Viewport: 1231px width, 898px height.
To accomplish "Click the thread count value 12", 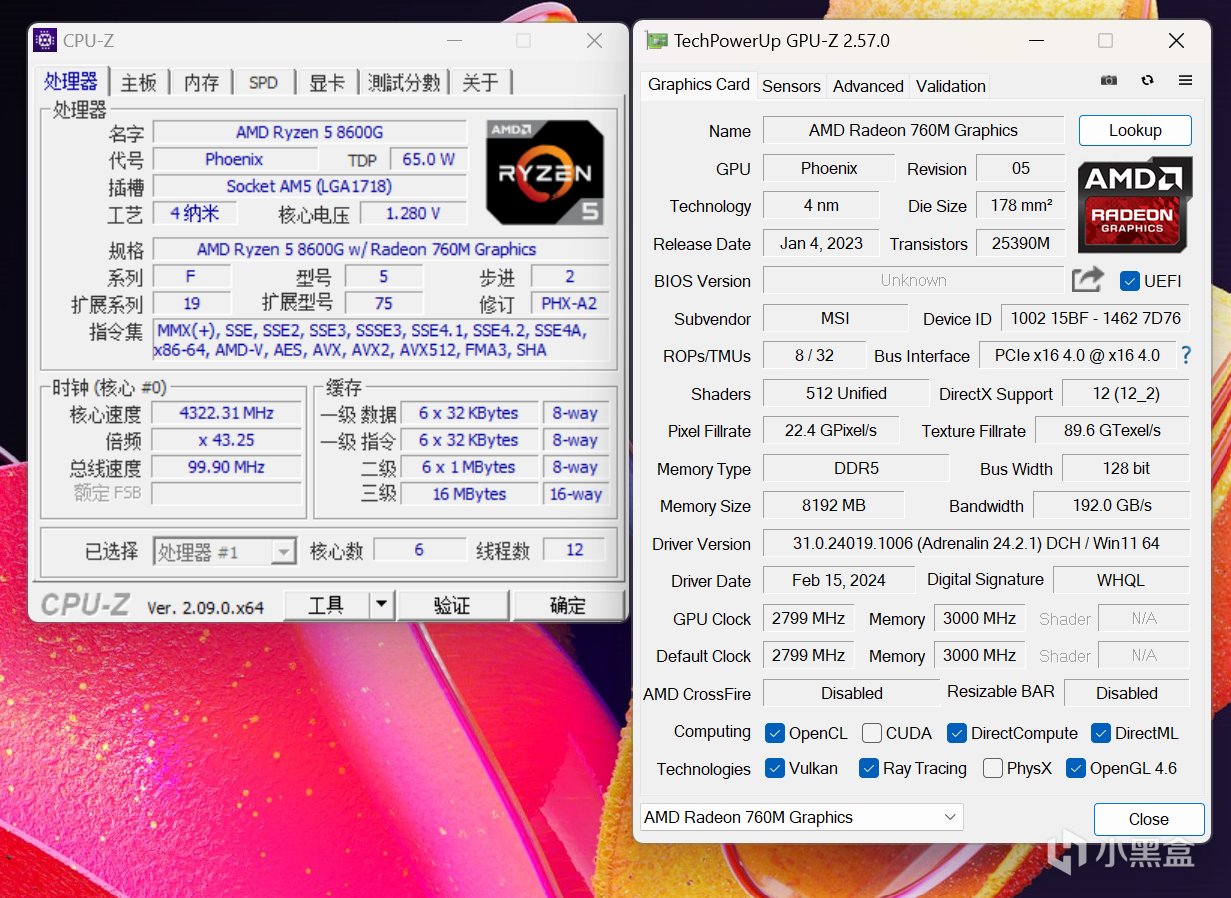I will pos(574,549).
